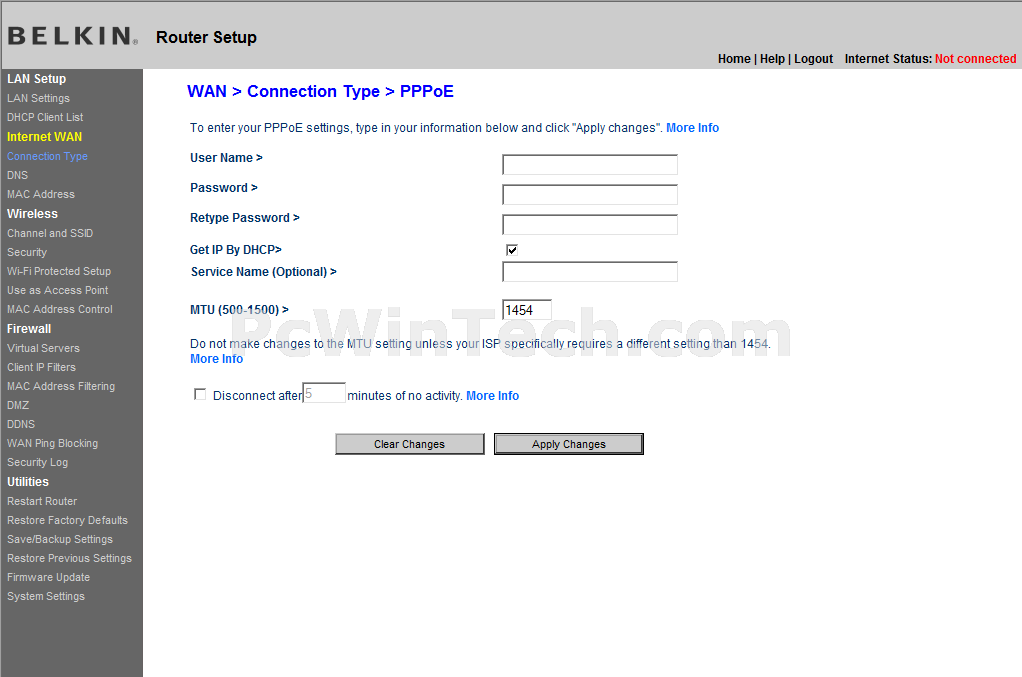Open MAC Address Control page
The image size is (1022, 677).
click(60, 310)
